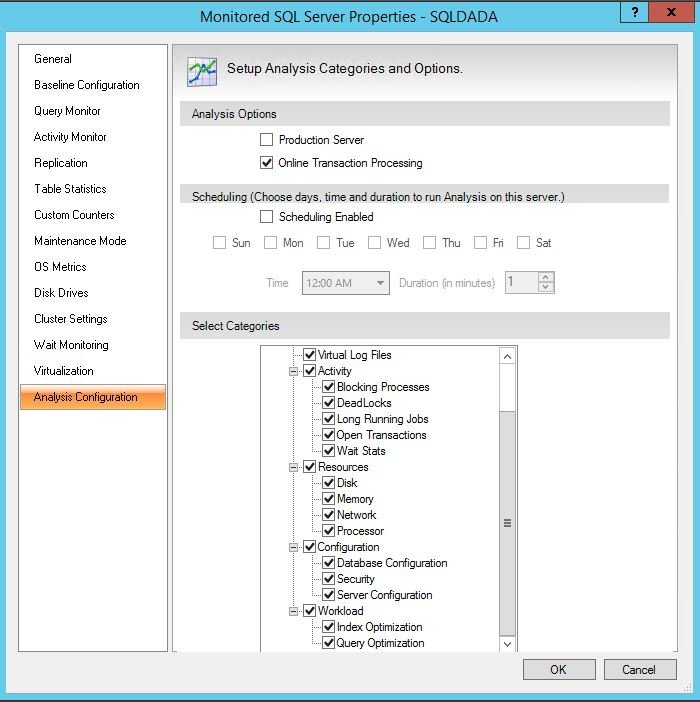The width and height of the screenshot is (700, 702).
Task: Tick the Fri day checkbox
Action: 480,243
